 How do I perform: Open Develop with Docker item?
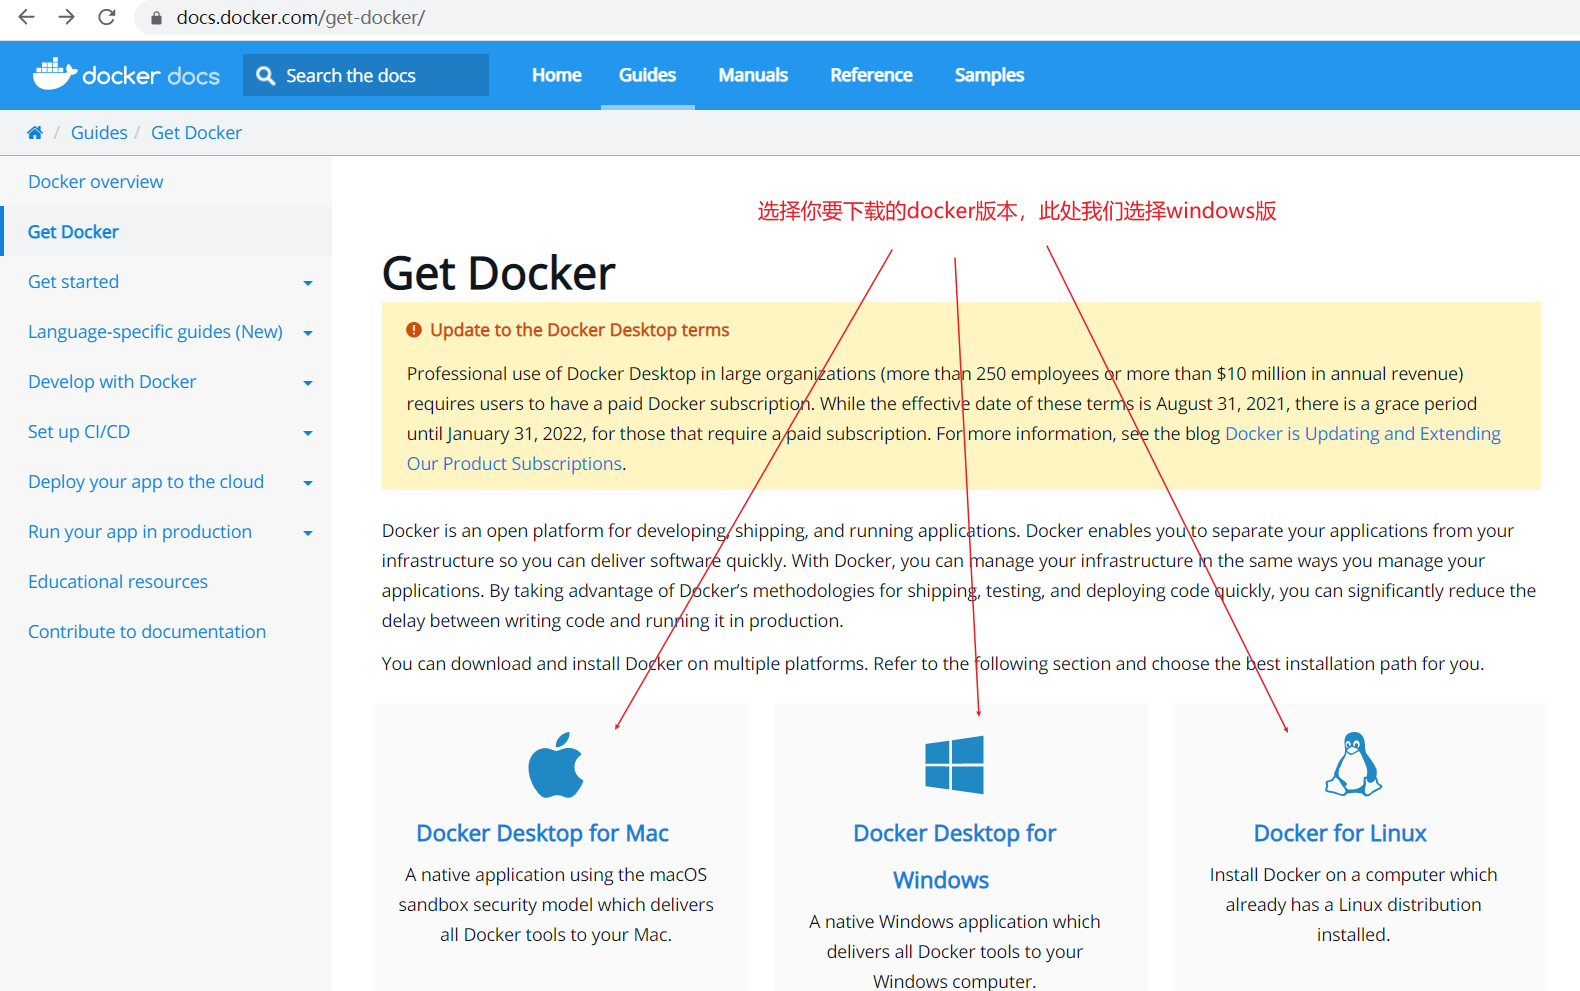click(112, 382)
